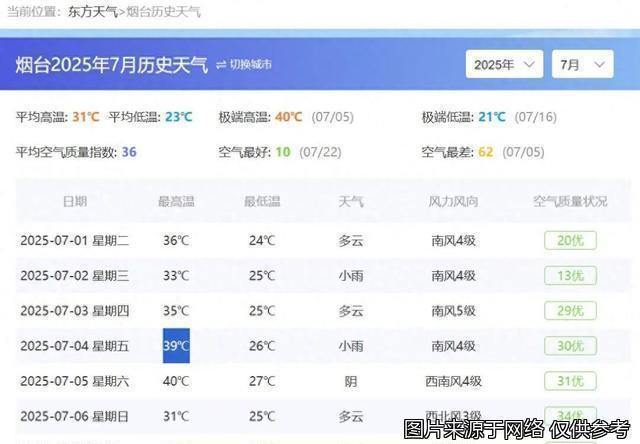Open the 2025年 year dropdown

point(504,64)
